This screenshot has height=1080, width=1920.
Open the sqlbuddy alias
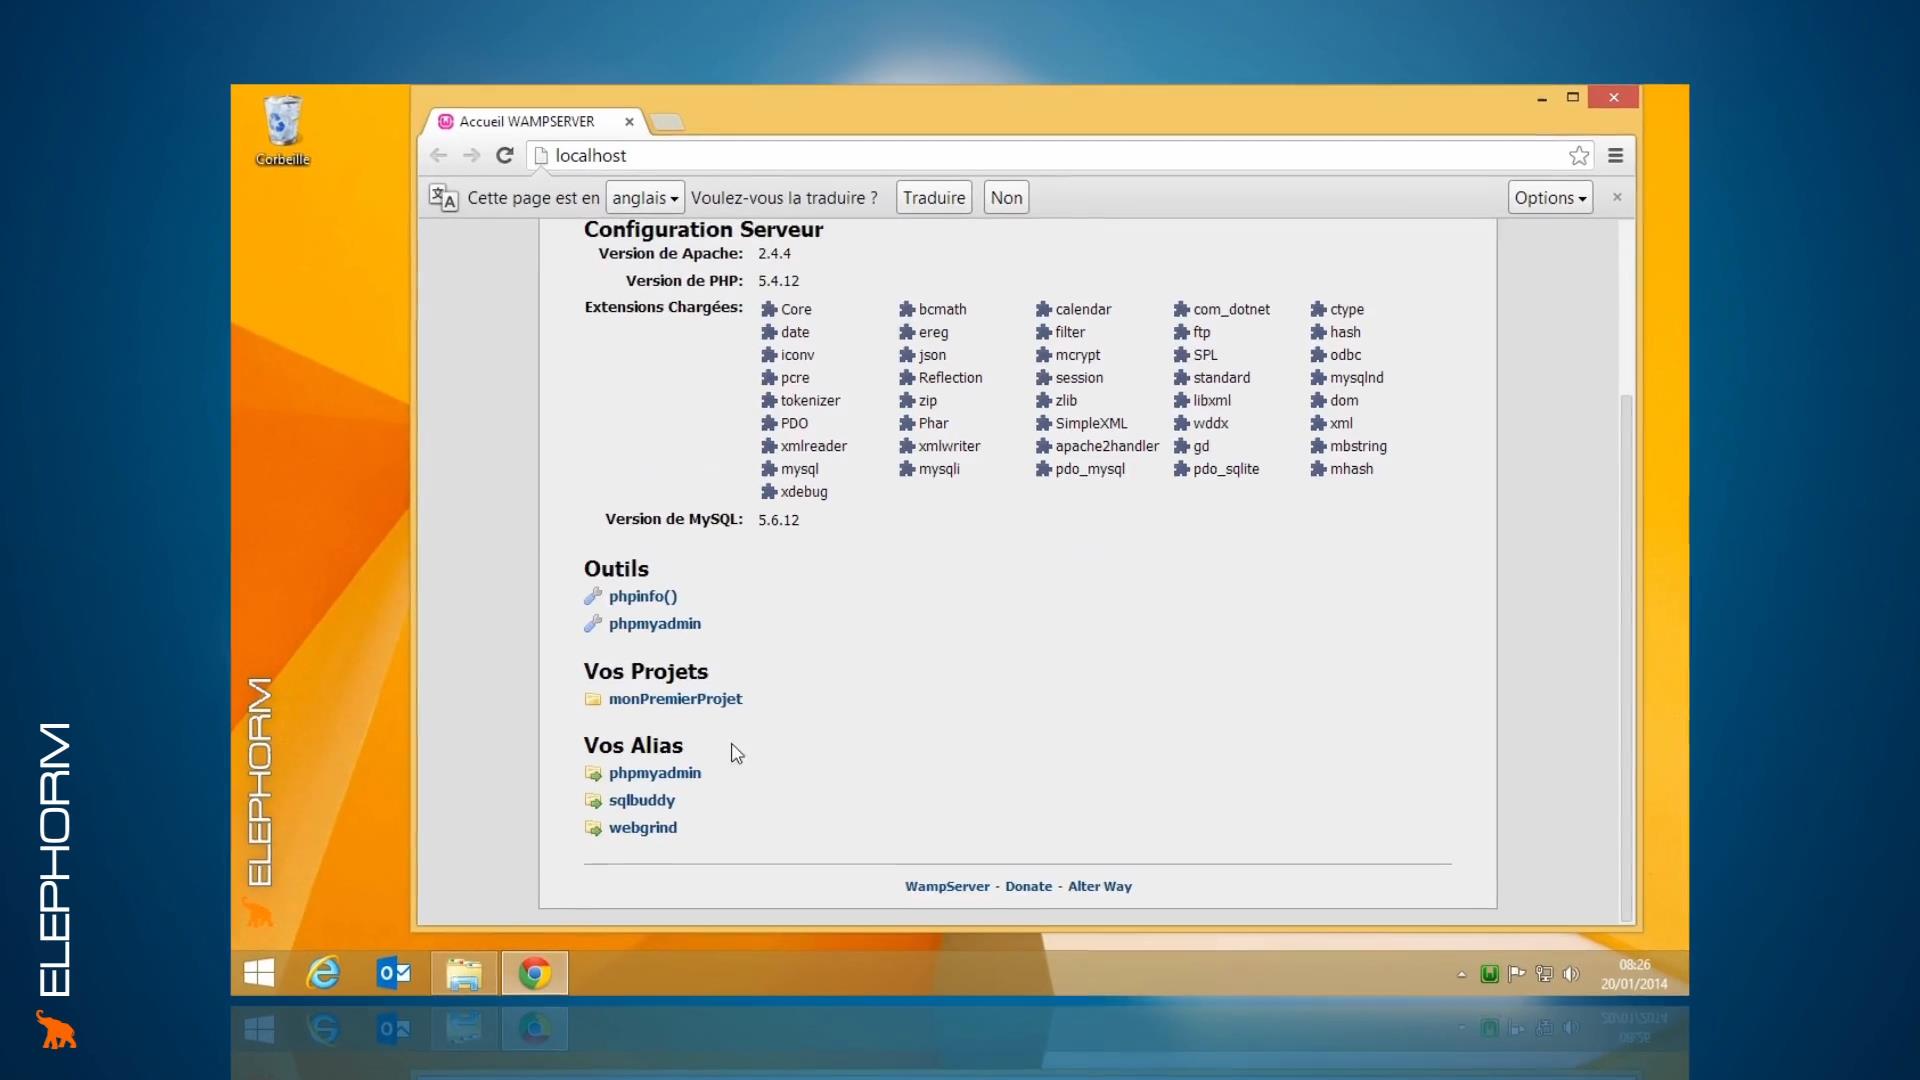[x=641, y=800]
